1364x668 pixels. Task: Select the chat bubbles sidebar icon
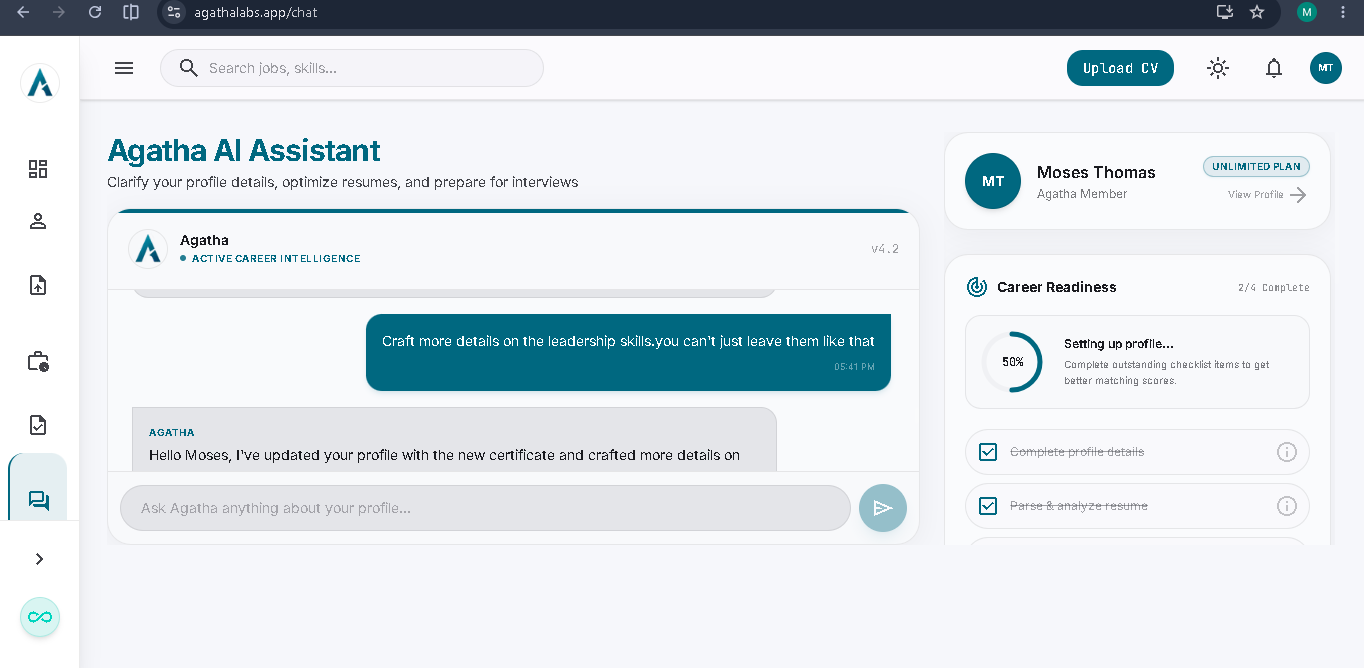point(38,501)
